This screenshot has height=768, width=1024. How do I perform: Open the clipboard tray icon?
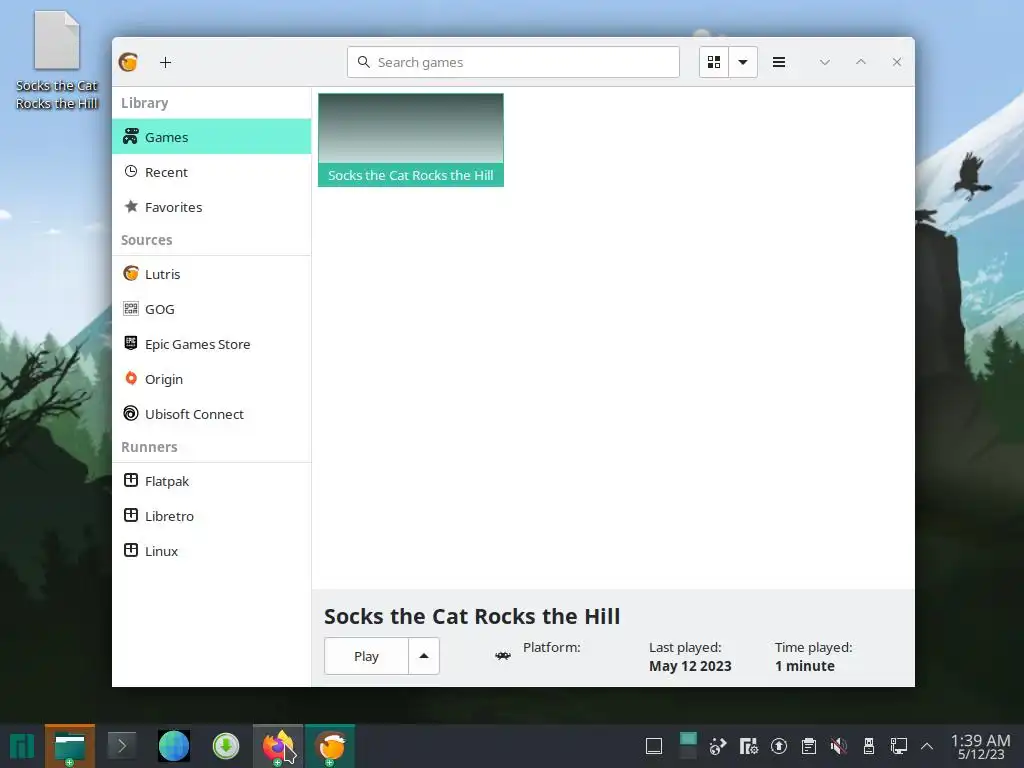[x=808, y=746]
